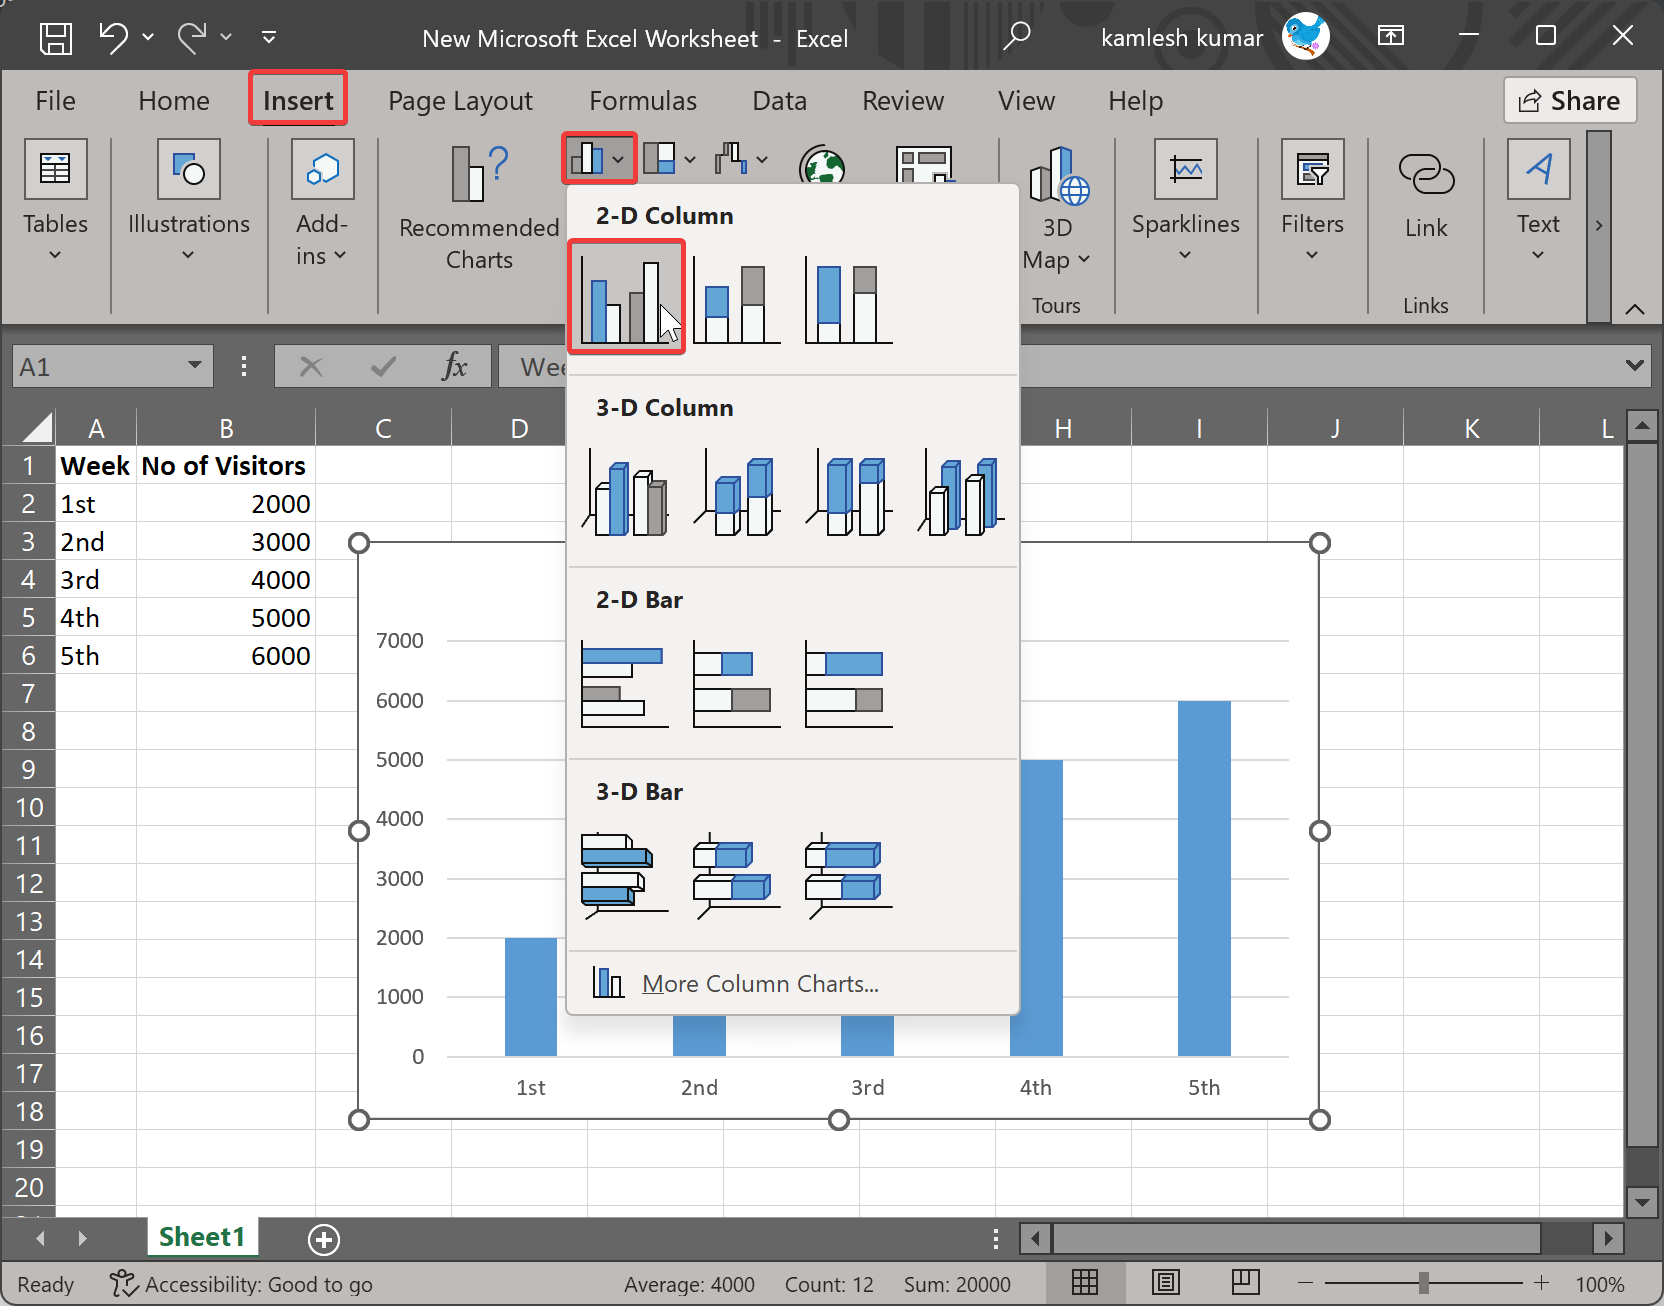Choose the Stacked Column 2-D chart
The image size is (1664, 1306).
[736, 301]
